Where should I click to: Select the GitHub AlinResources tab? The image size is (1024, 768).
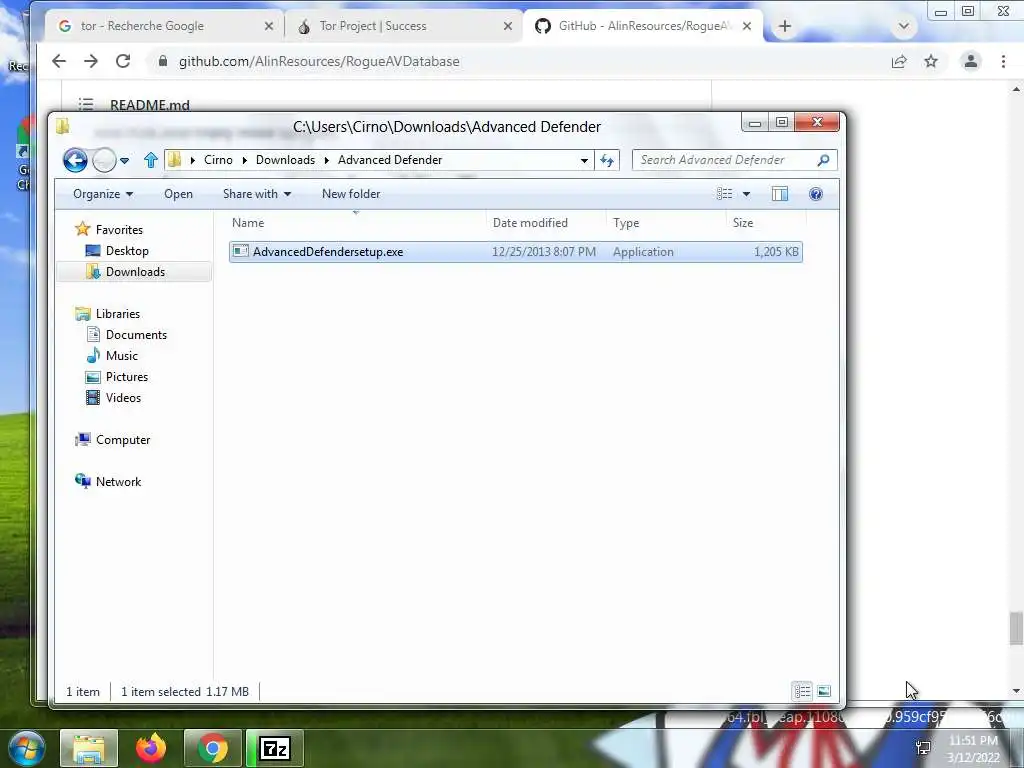pos(643,26)
